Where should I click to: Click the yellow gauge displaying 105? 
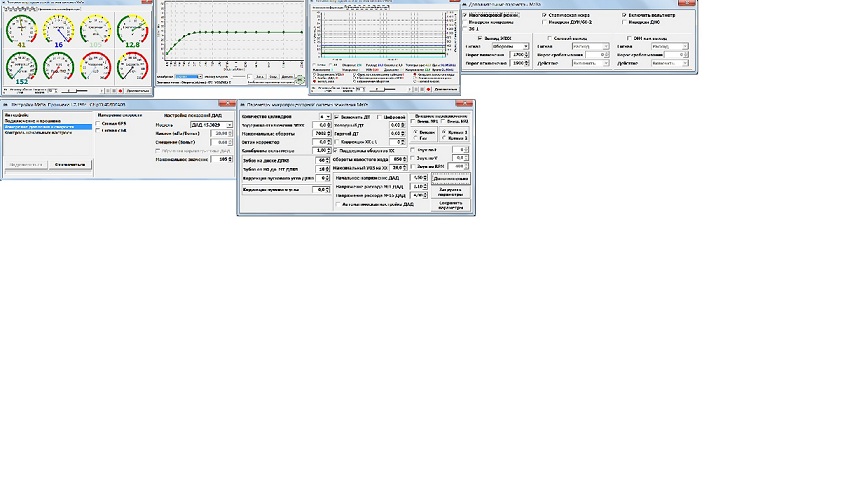click(x=96, y=30)
